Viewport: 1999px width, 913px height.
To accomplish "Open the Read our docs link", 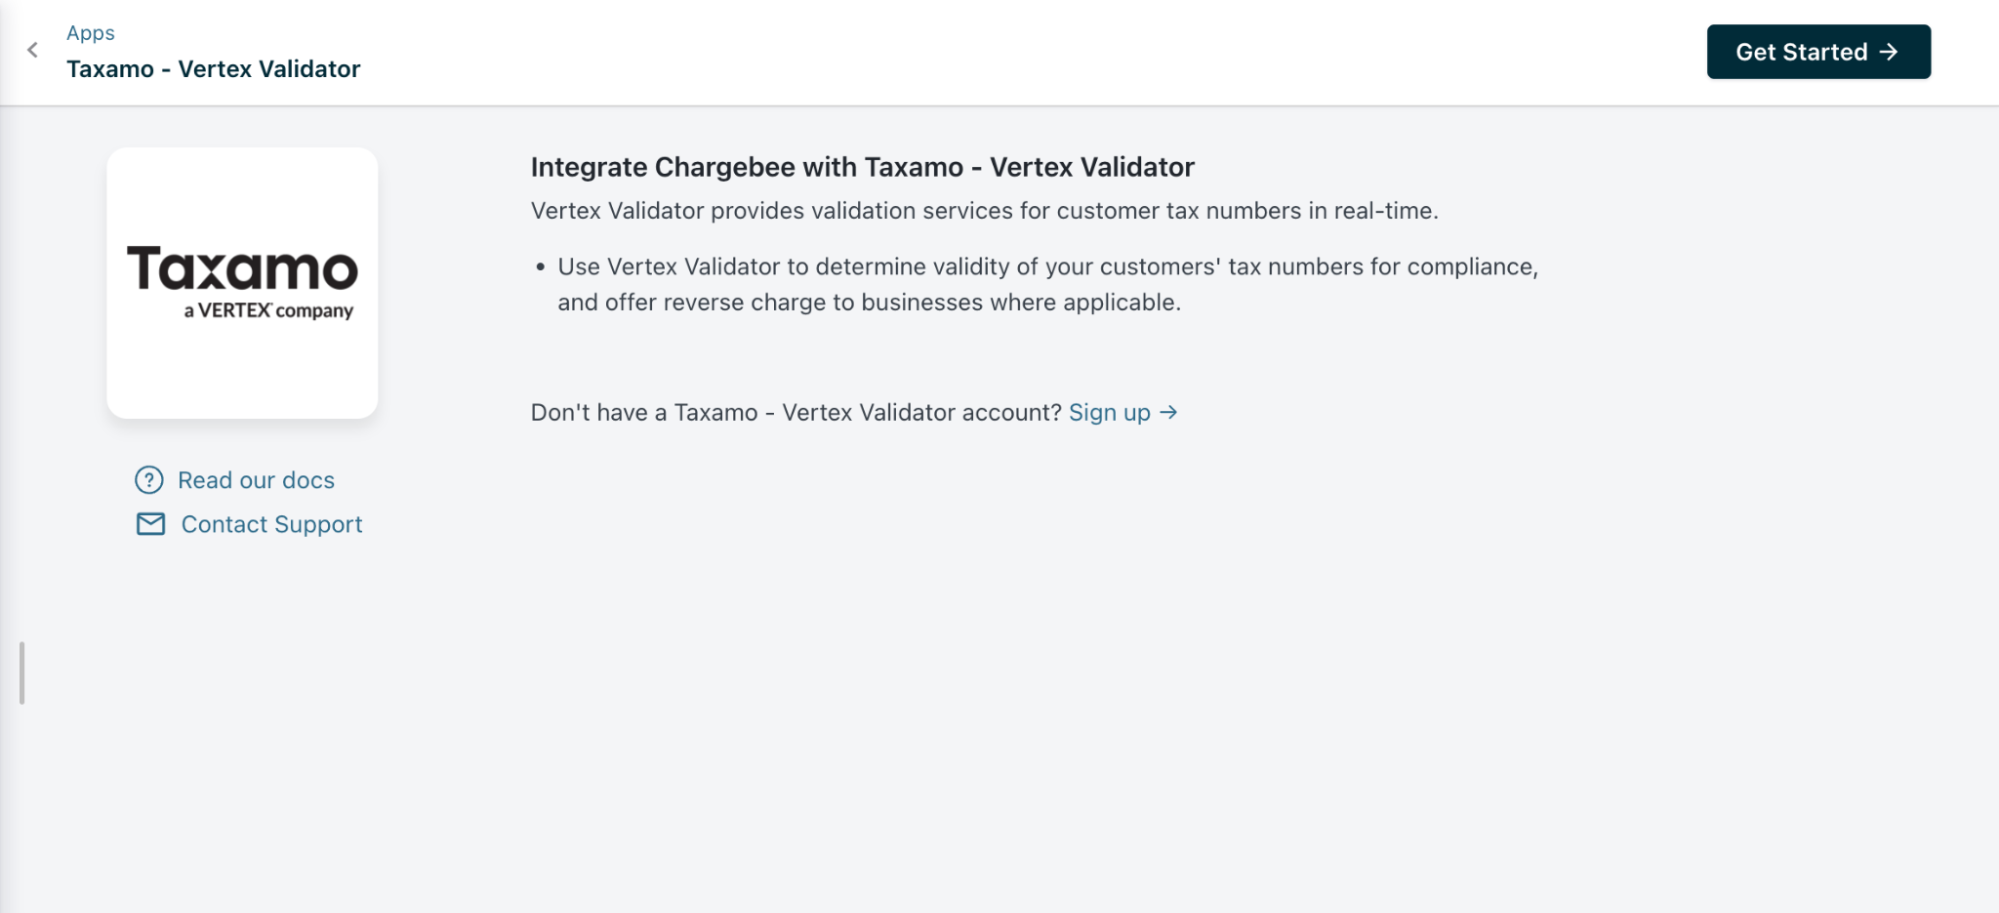I will point(256,480).
